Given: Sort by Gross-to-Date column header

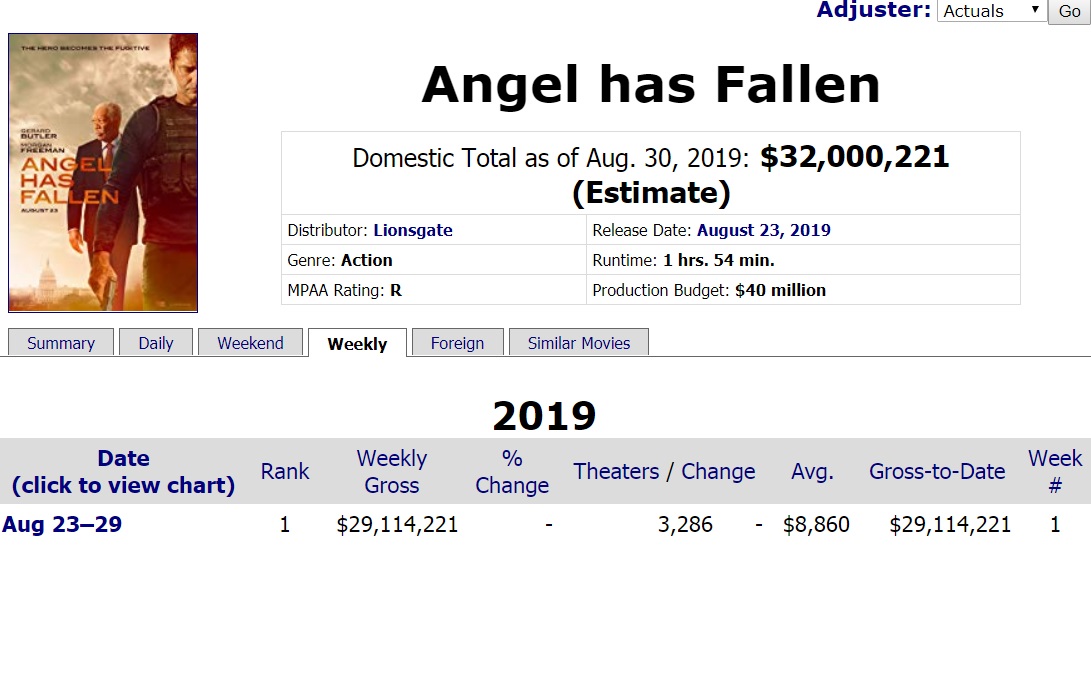Looking at the screenshot, I should tap(937, 471).
